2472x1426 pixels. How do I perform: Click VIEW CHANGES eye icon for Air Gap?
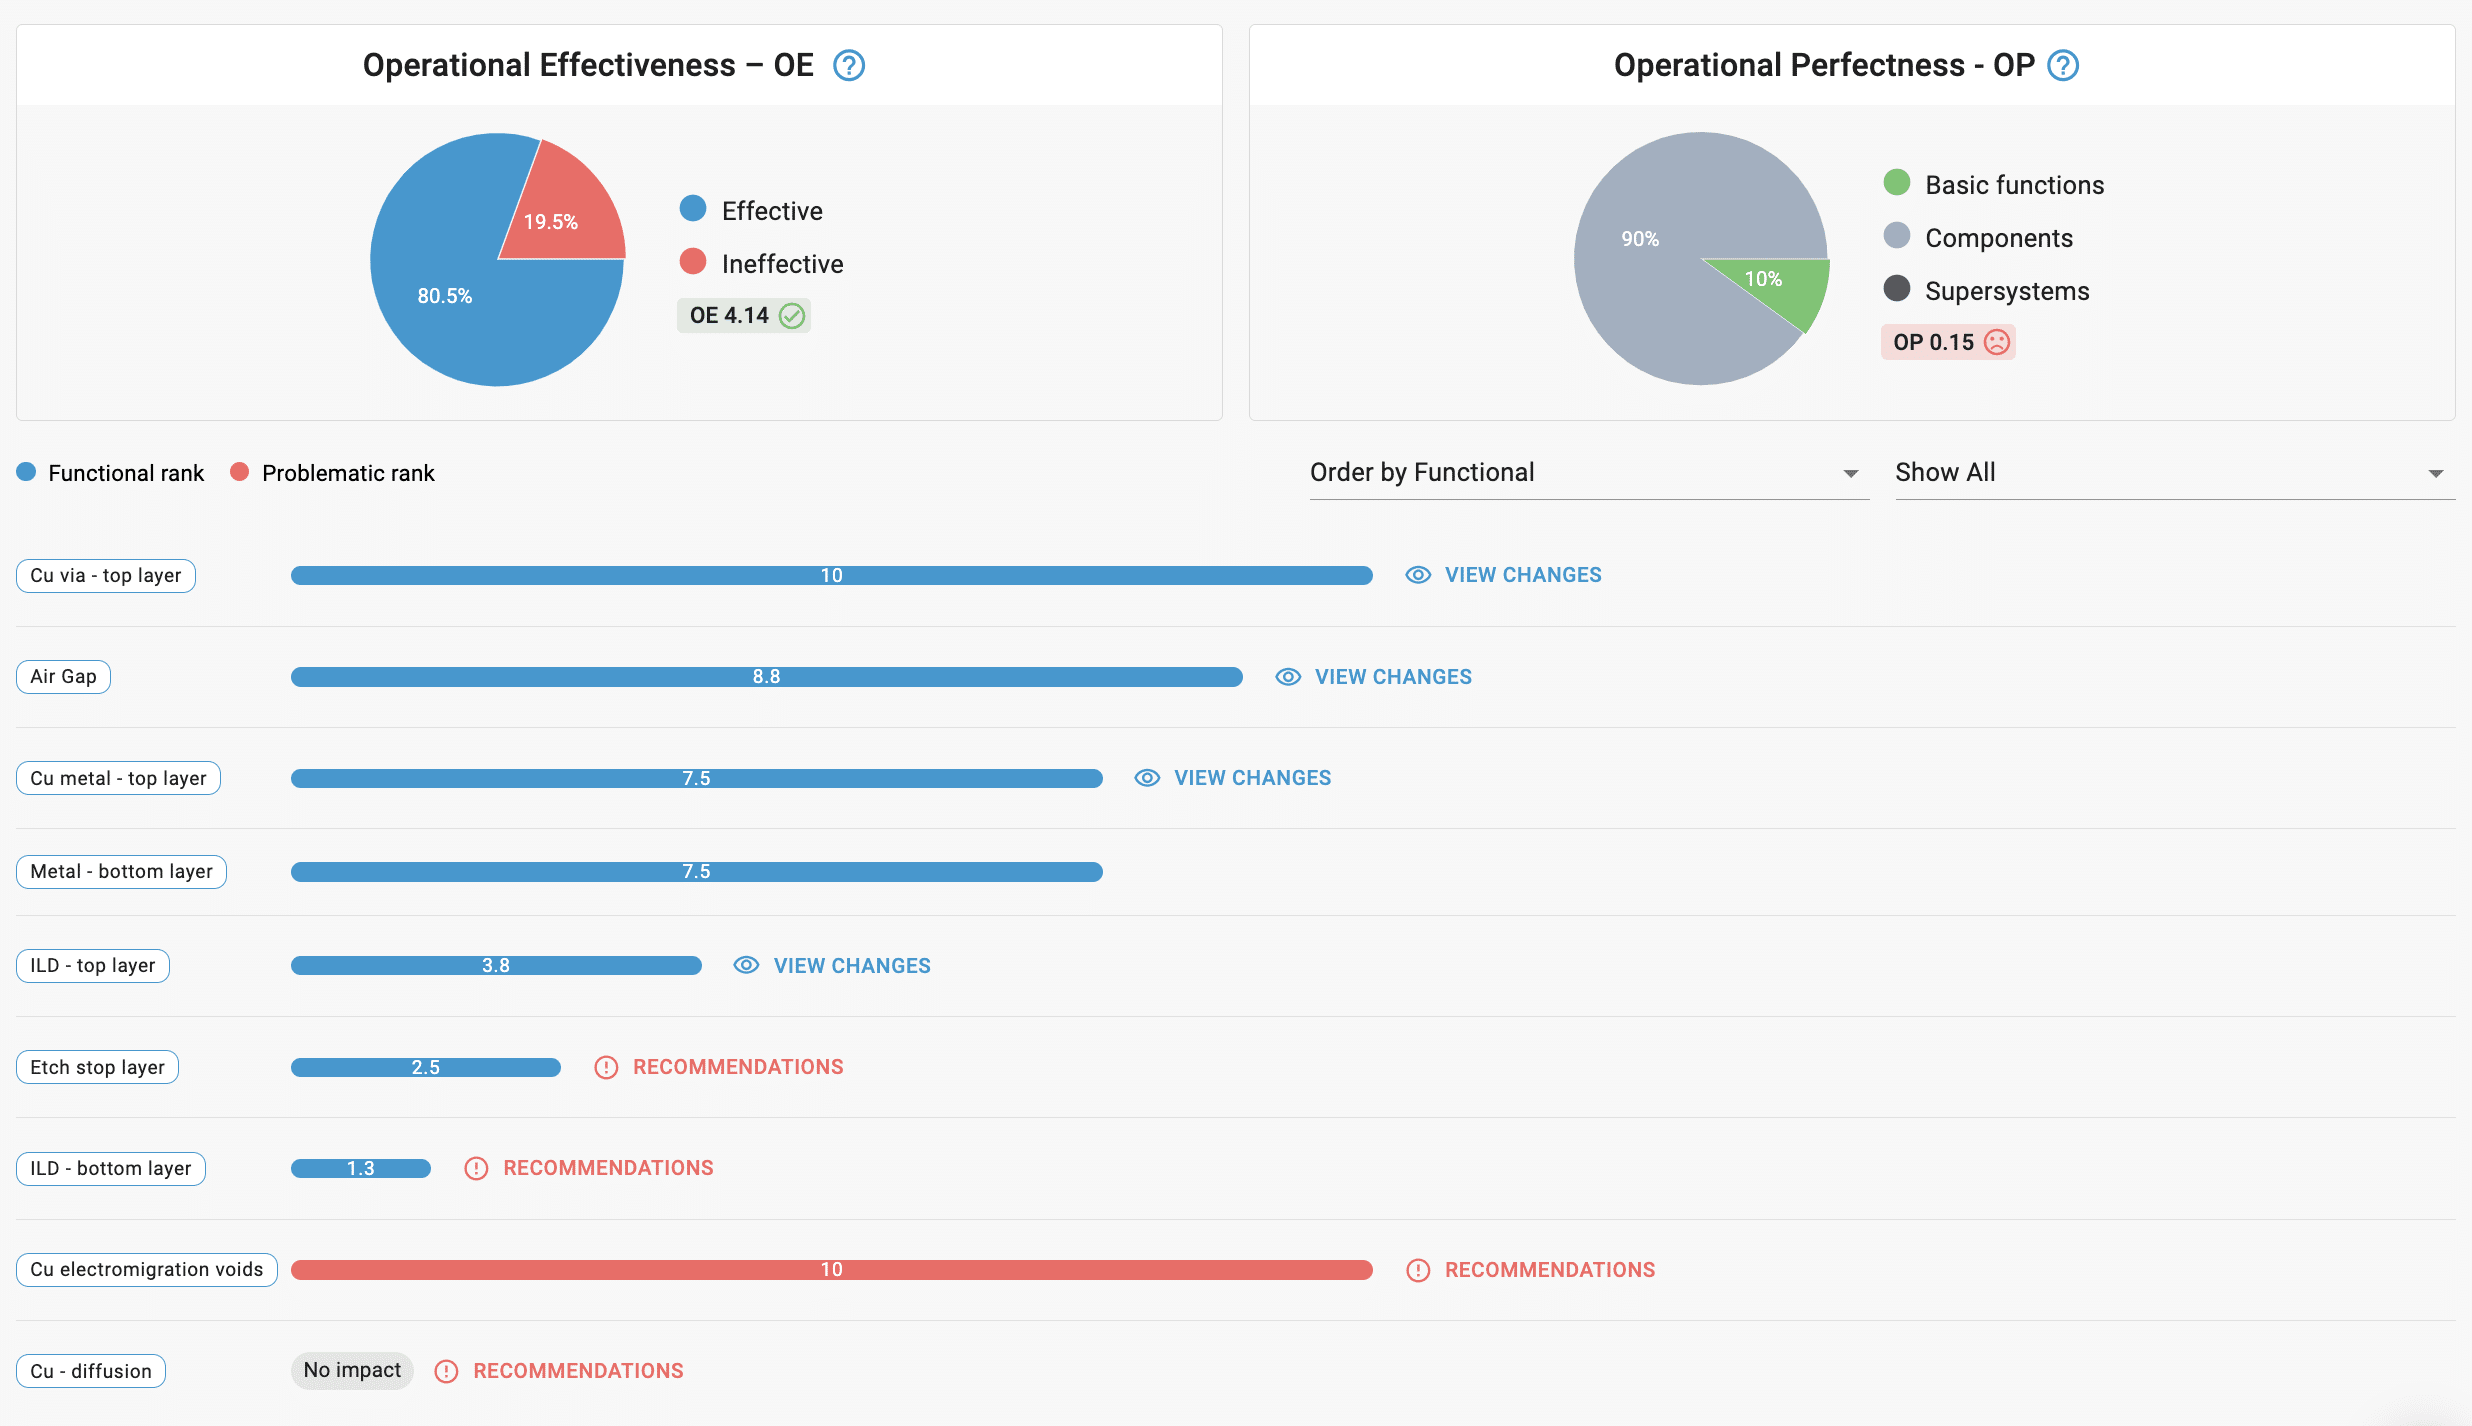[1287, 676]
